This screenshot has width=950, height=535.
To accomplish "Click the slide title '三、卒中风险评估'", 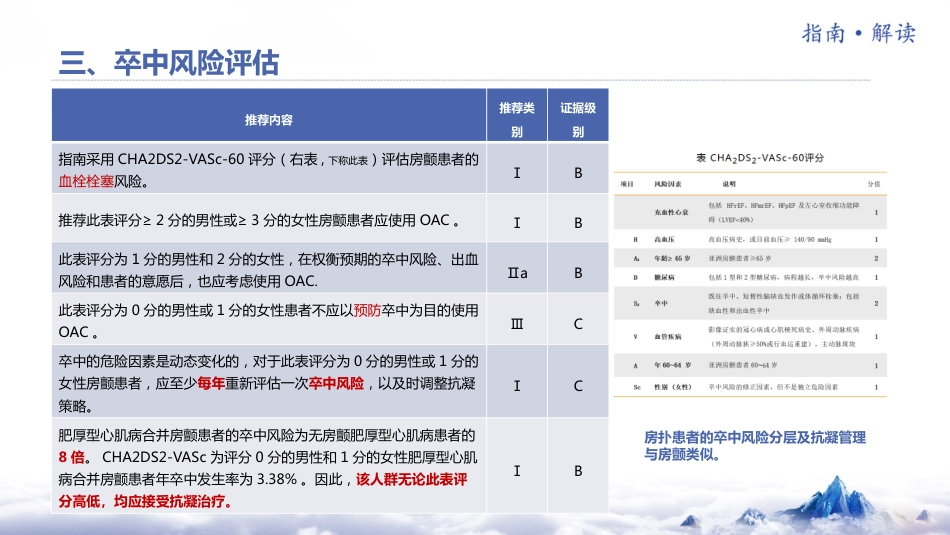I will [169, 63].
